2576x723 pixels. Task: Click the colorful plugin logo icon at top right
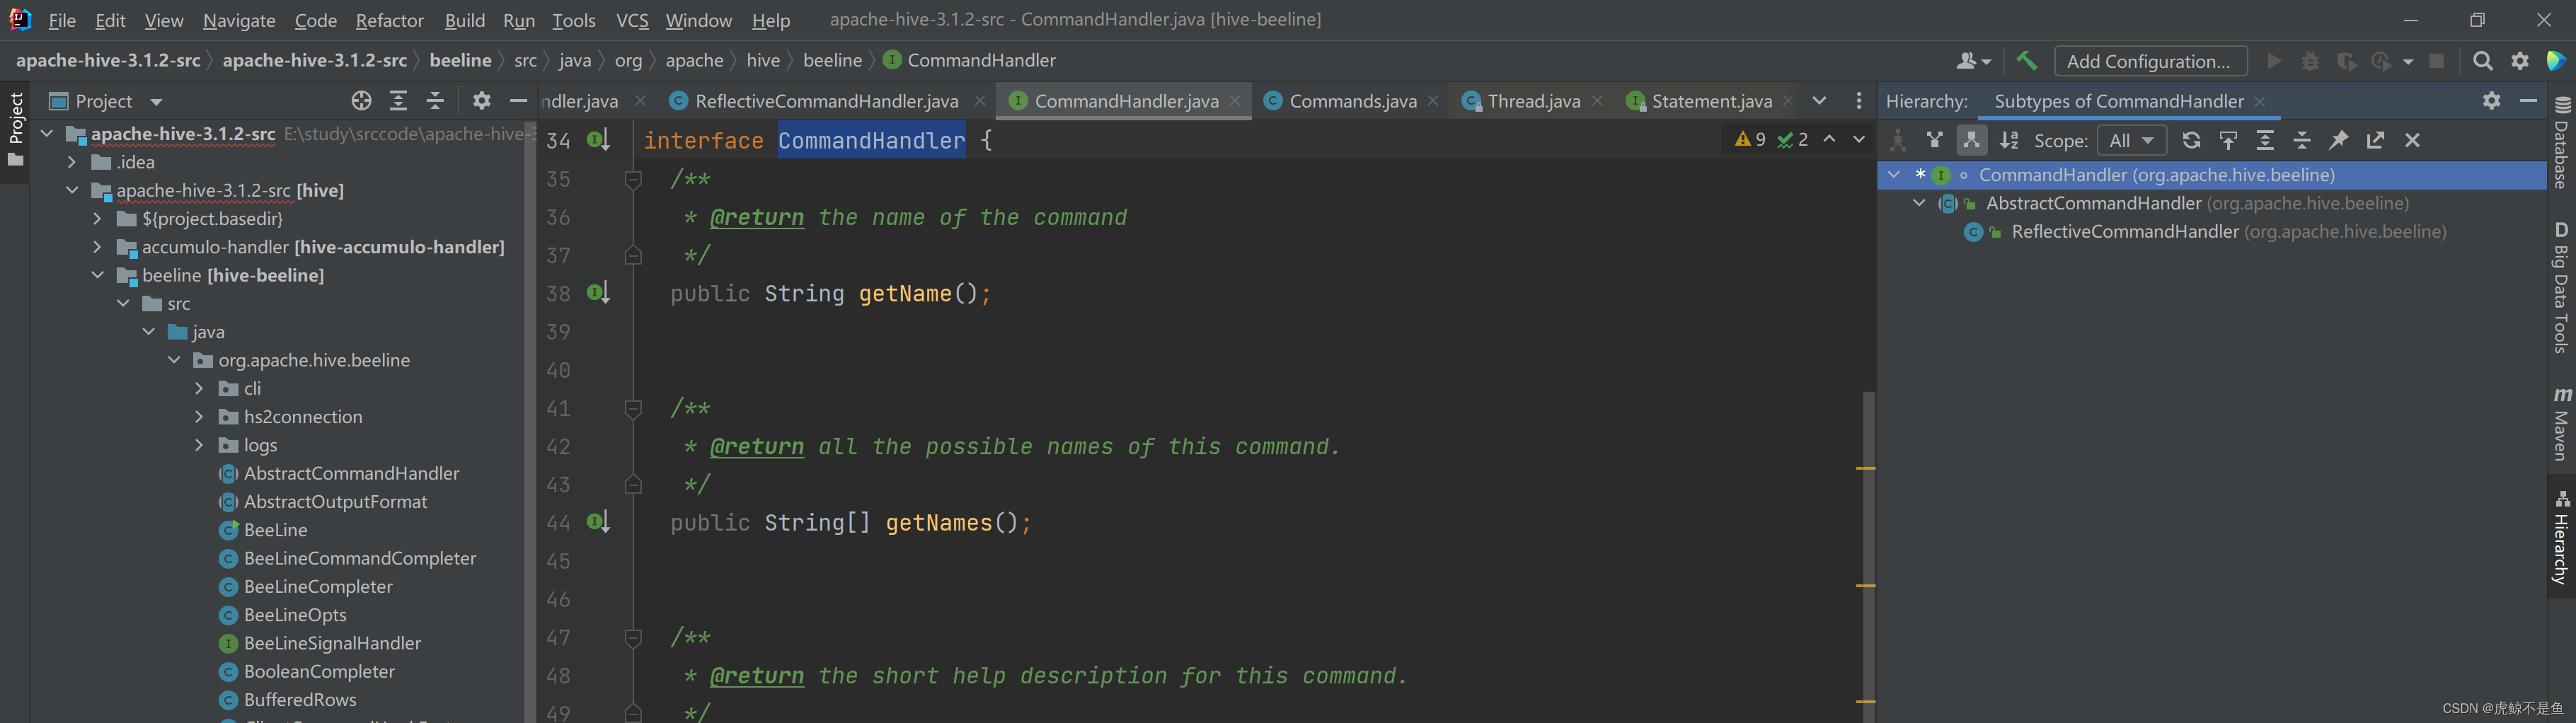click(2557, 61)
